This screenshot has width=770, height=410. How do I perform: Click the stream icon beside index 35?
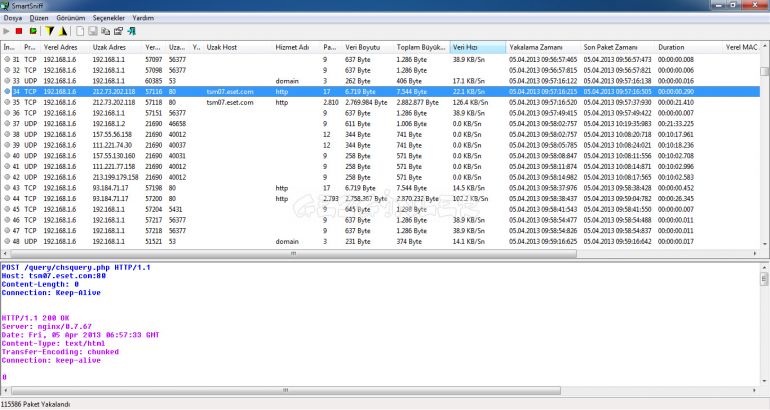[7, 103]
